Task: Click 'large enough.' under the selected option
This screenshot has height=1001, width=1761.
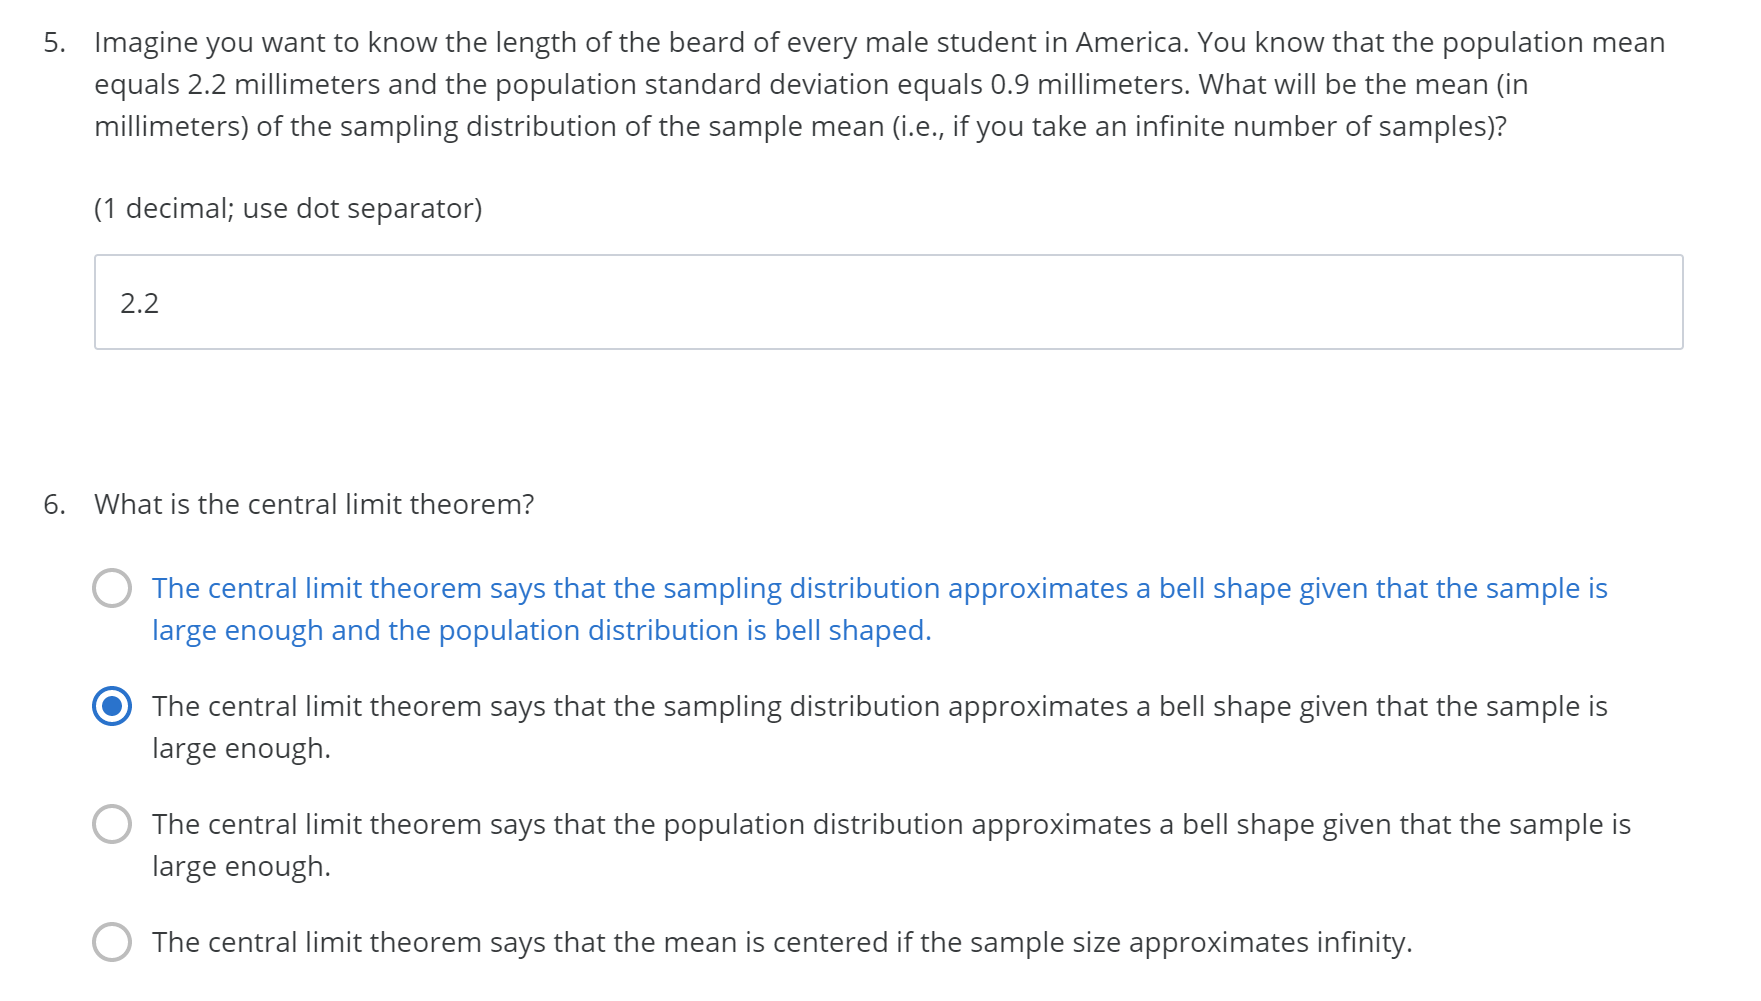Action: pyautogui.click(x=241, y=748)
